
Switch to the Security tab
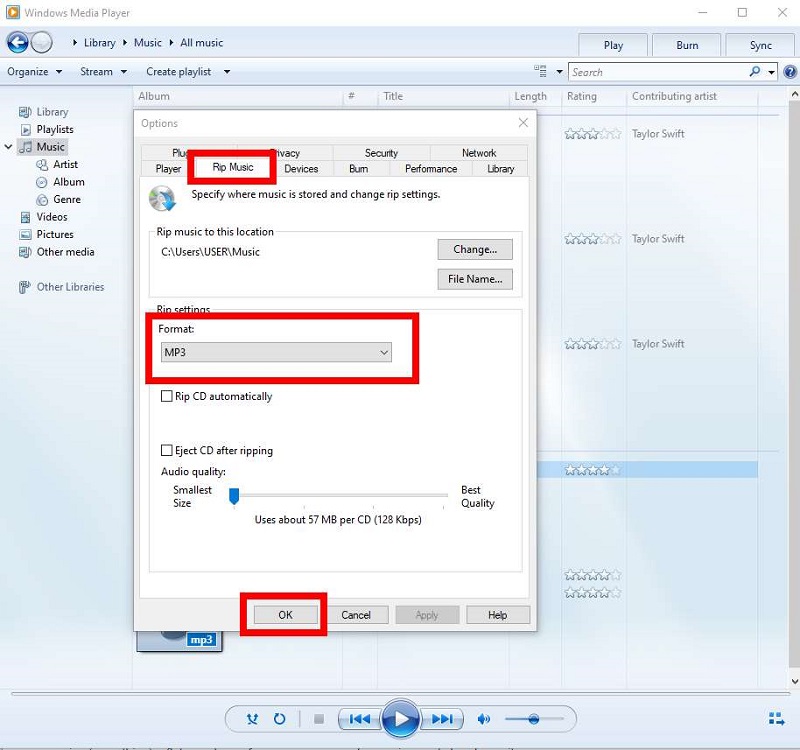pos(381,153)
